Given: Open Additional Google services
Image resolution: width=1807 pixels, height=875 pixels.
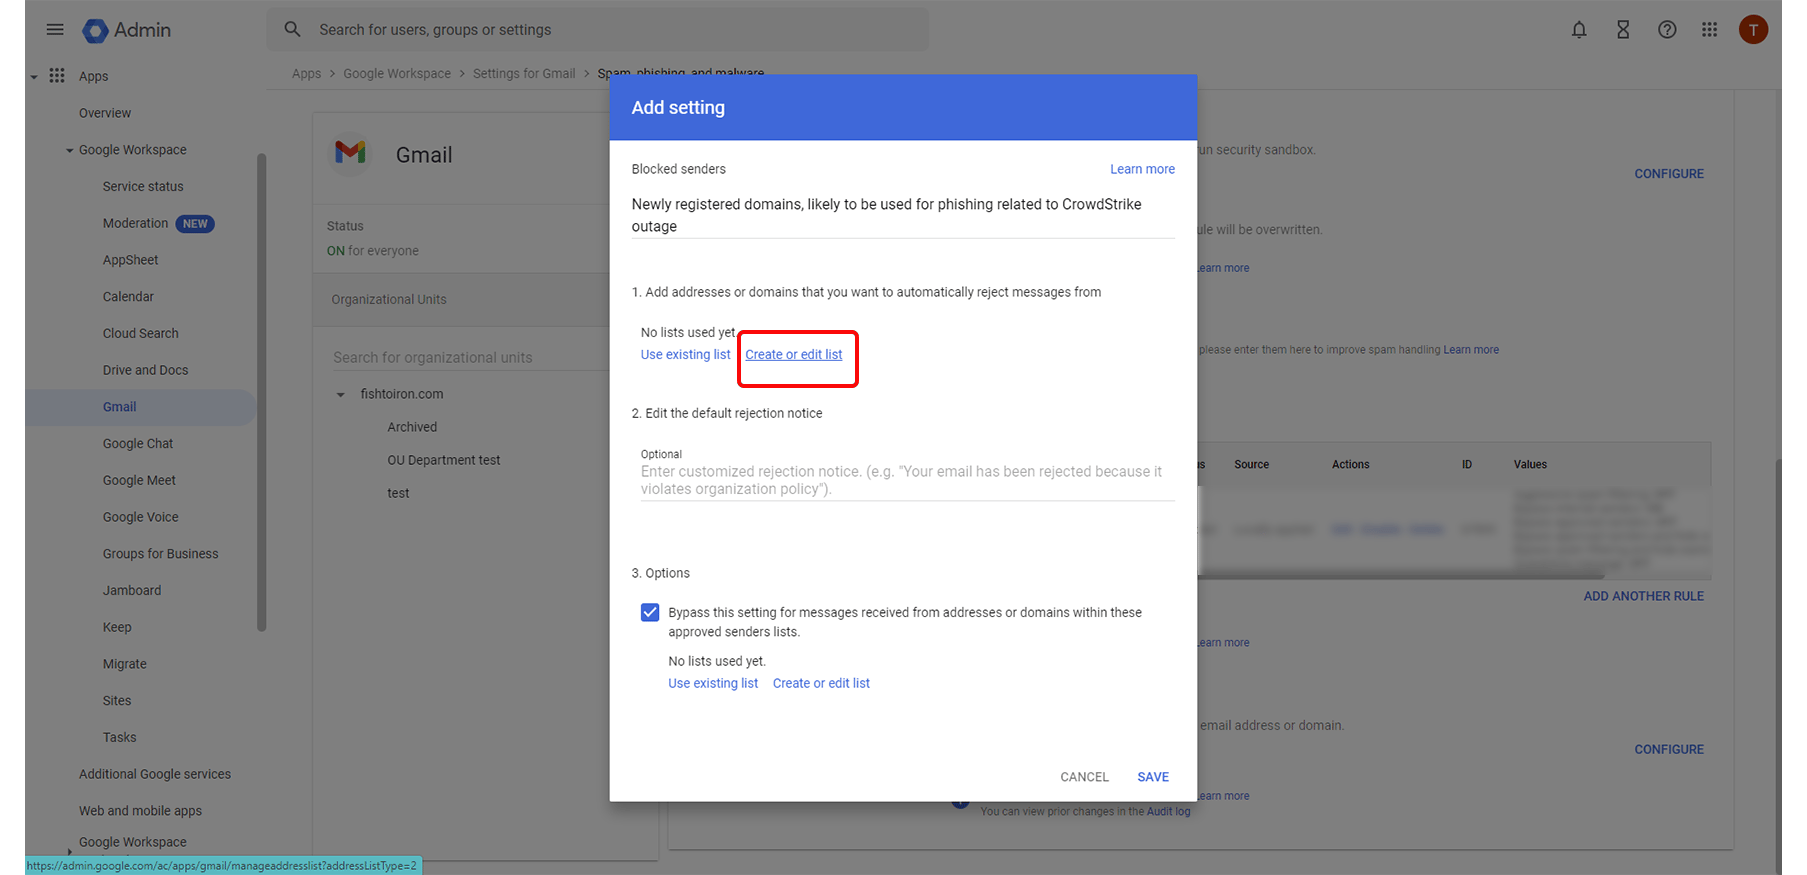Looking at the screenshot, I should 155,774.
